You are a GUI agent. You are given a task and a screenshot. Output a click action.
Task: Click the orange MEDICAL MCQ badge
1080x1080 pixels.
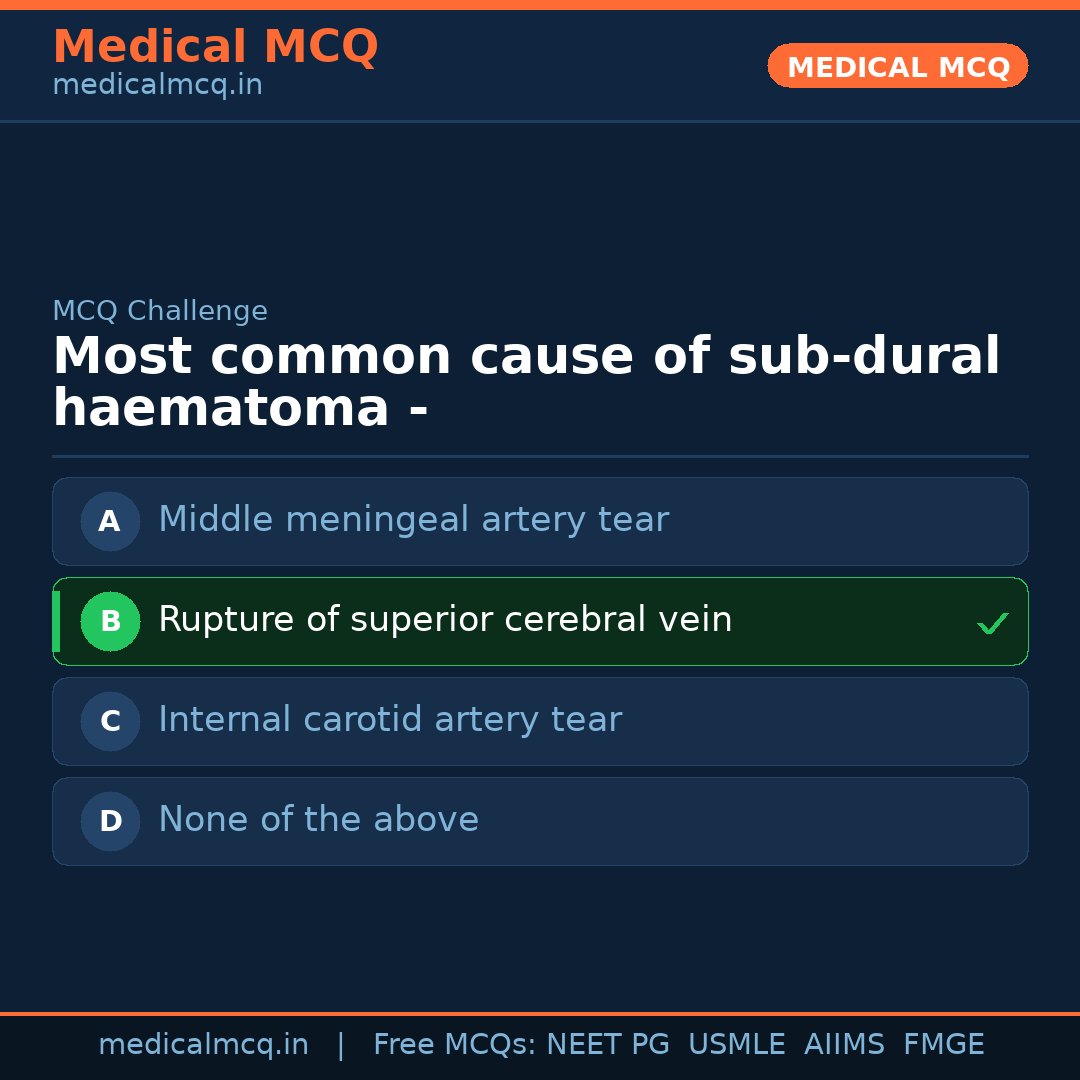click(897, 66)
